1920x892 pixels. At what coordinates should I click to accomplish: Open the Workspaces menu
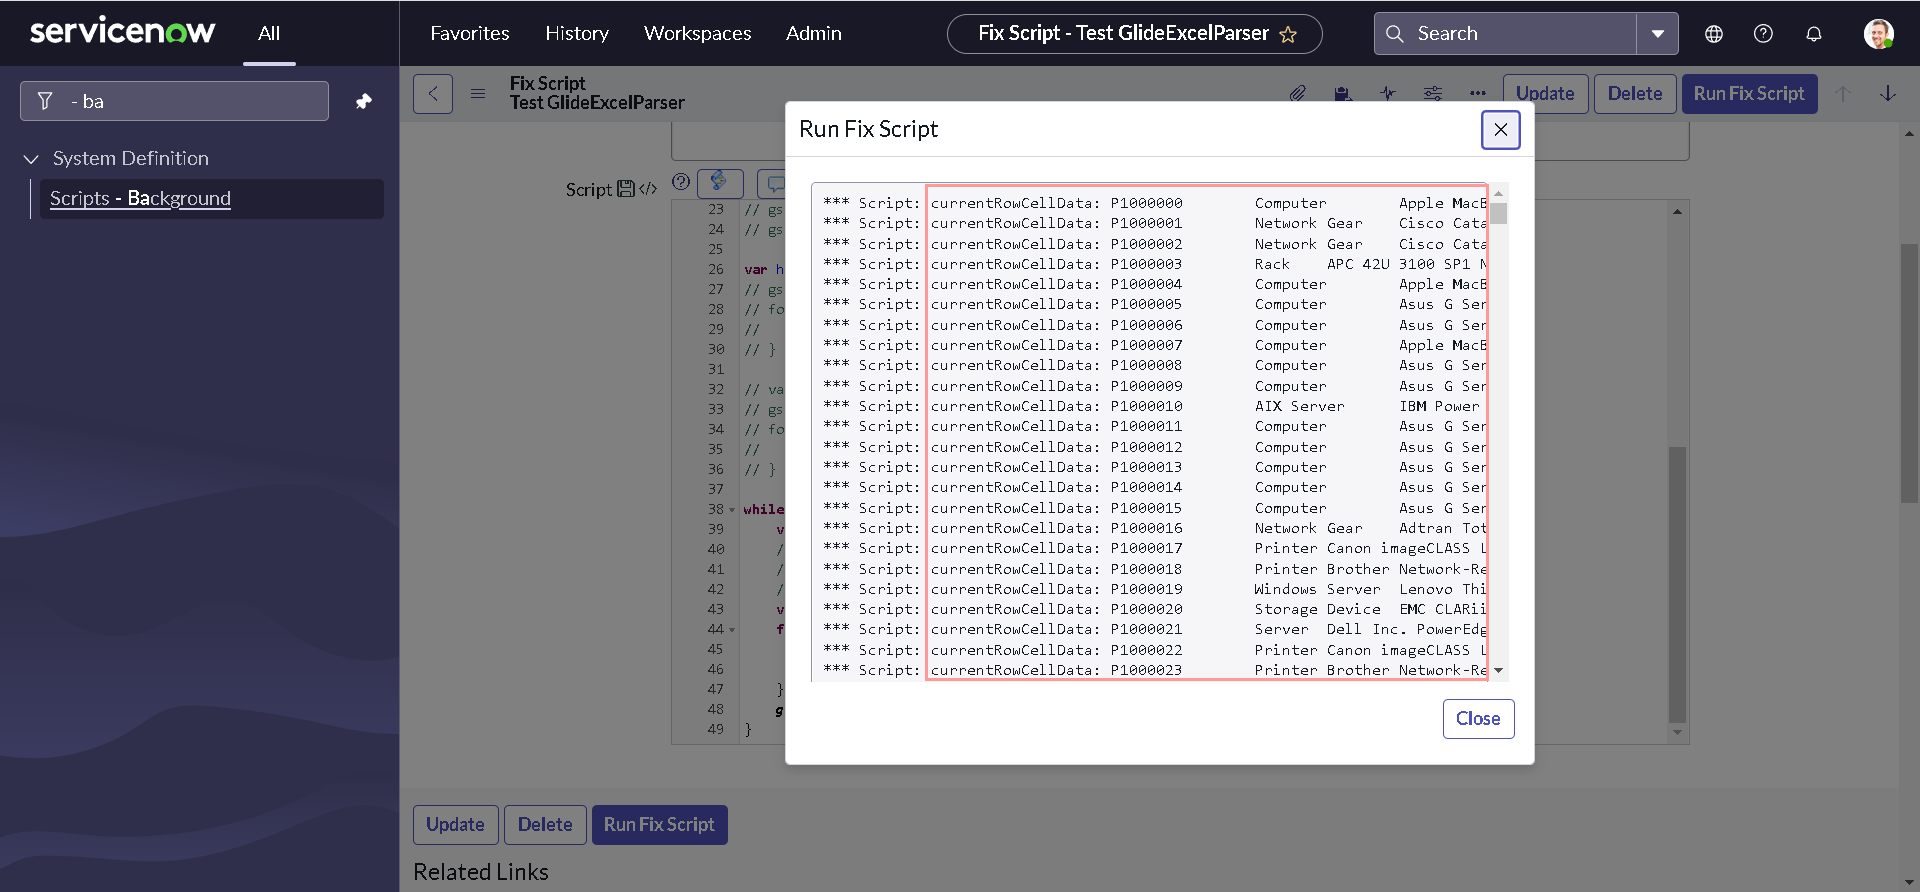pos(698,33)
